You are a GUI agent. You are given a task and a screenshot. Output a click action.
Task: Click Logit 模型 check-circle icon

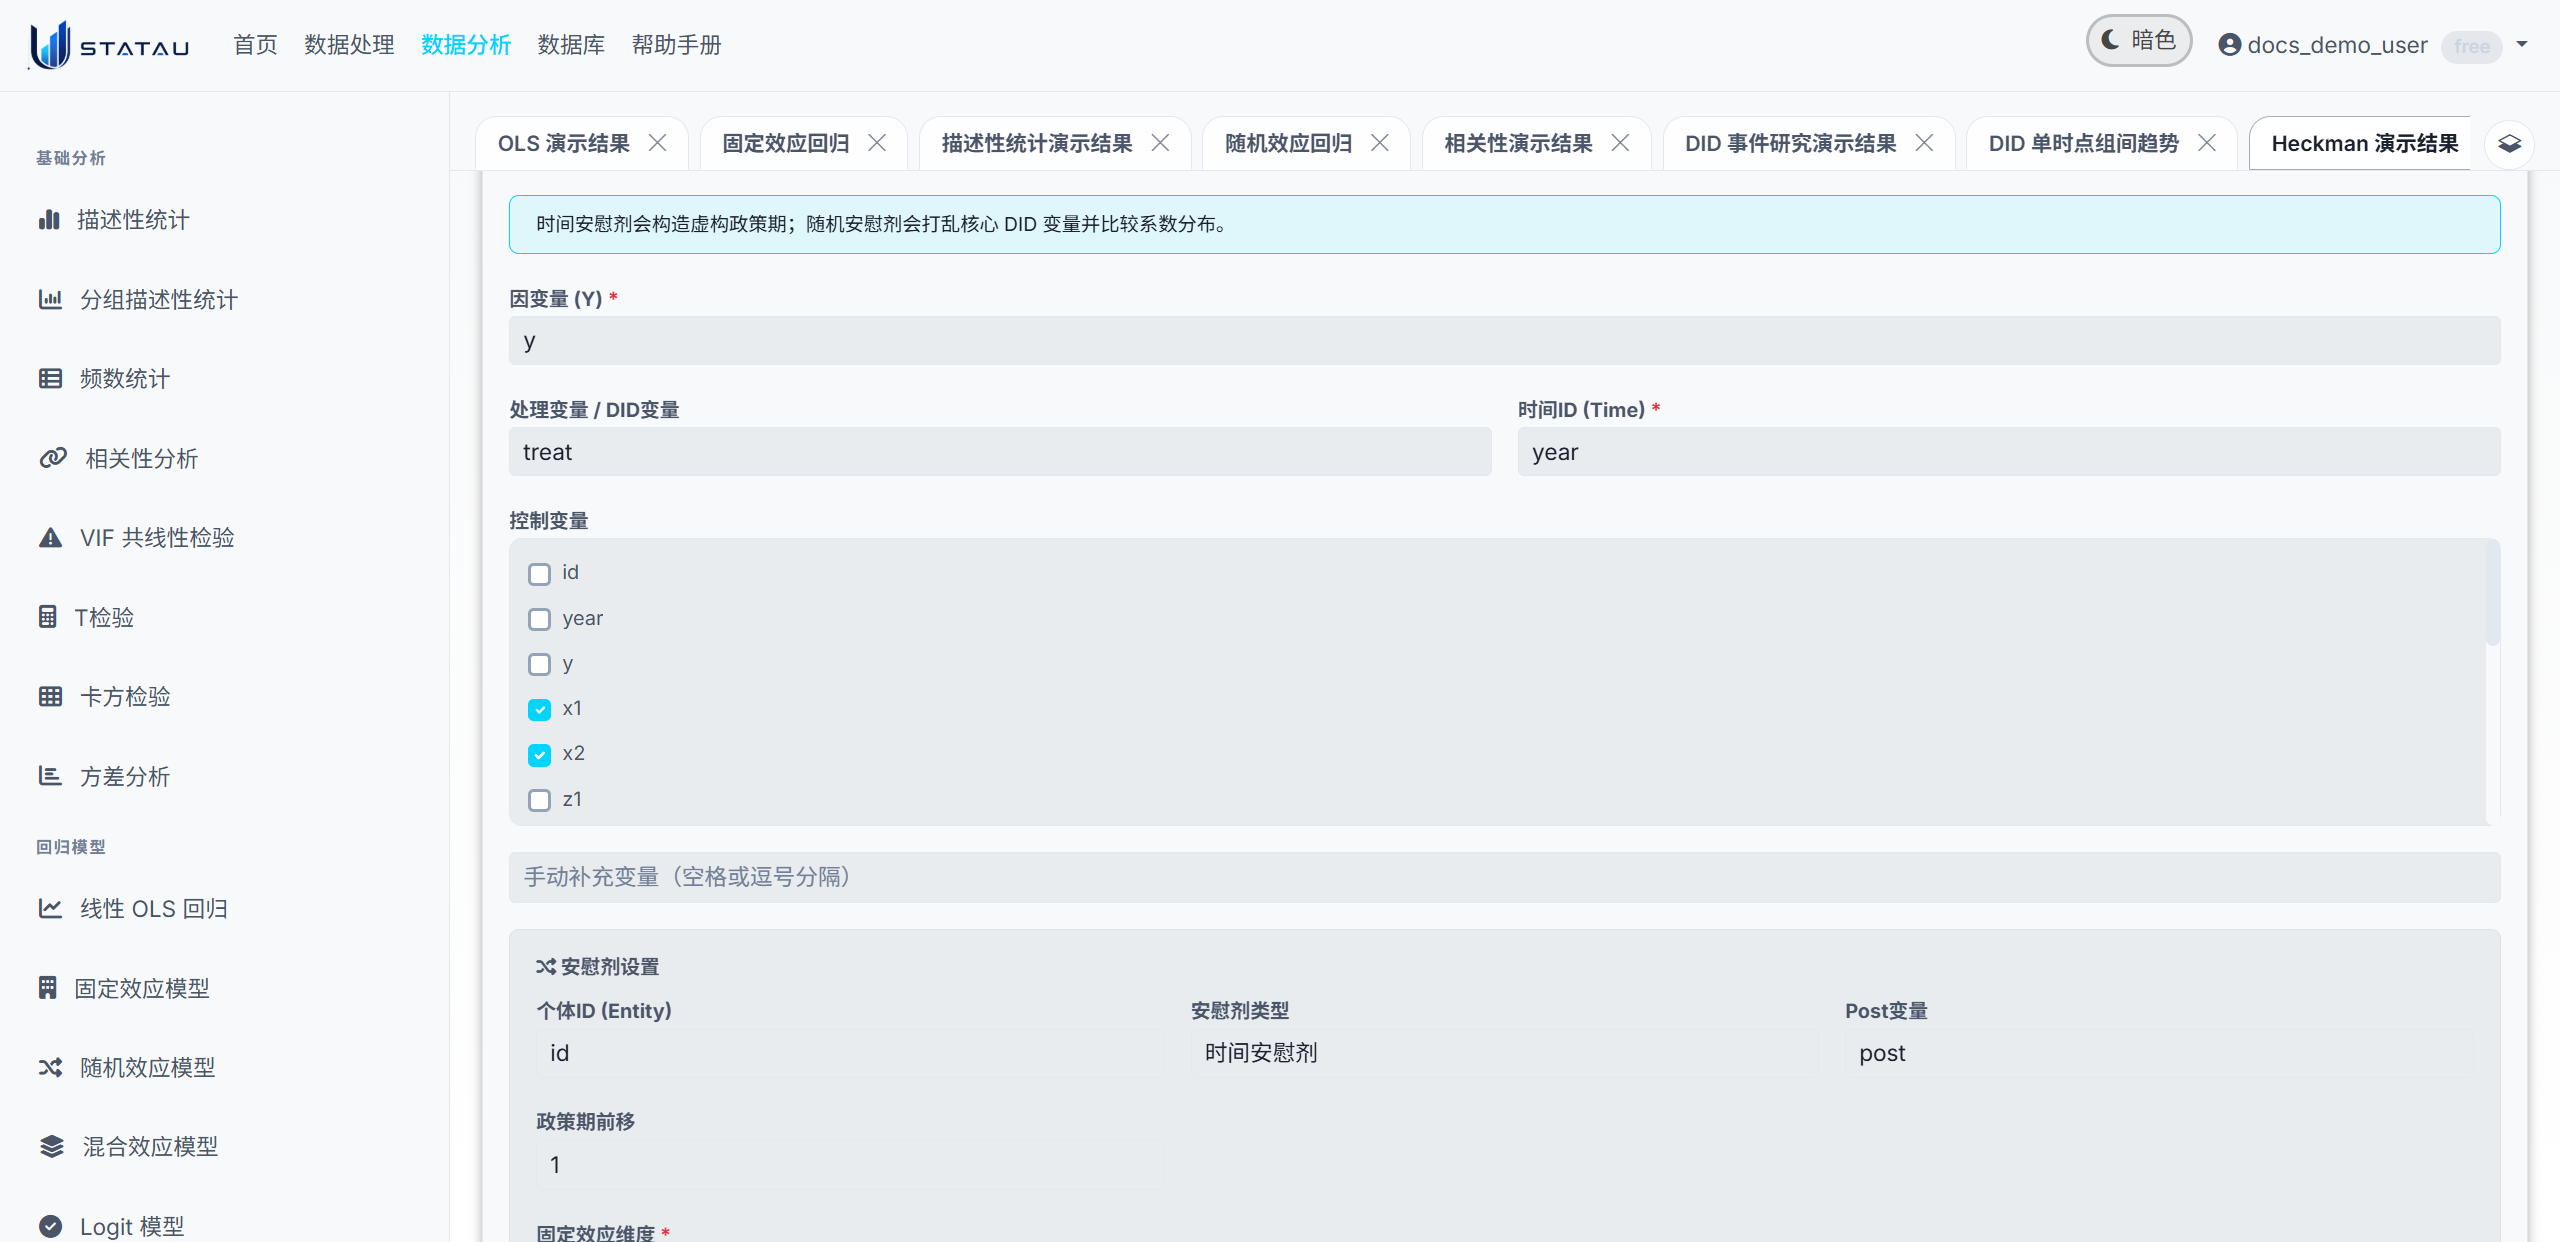coord(50,1226)
